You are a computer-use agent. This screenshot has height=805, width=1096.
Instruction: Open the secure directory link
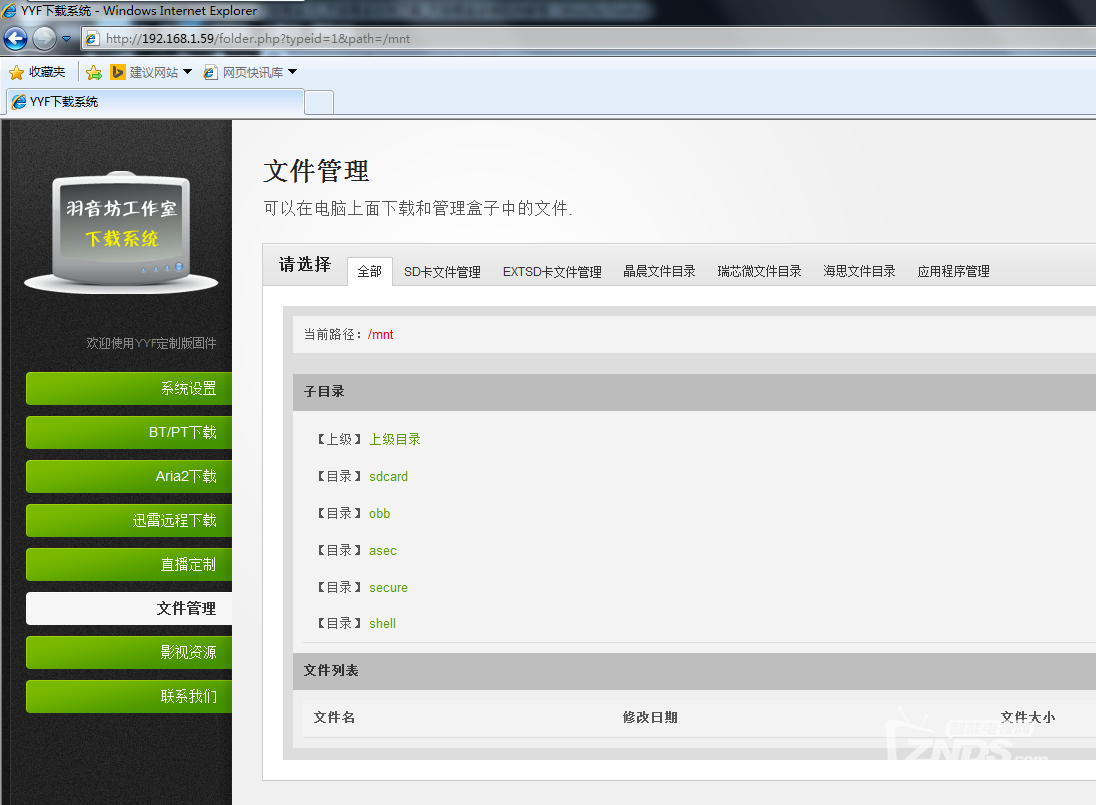[x=388, y=588]
